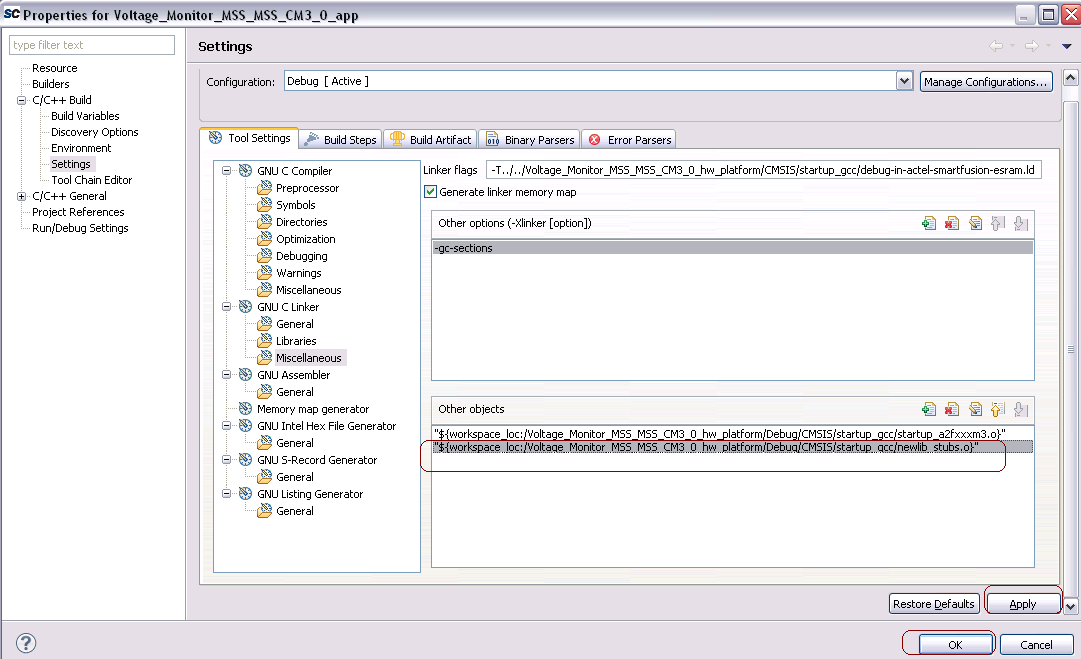
Task: Move the selected other object up
Action: (997, 408)
